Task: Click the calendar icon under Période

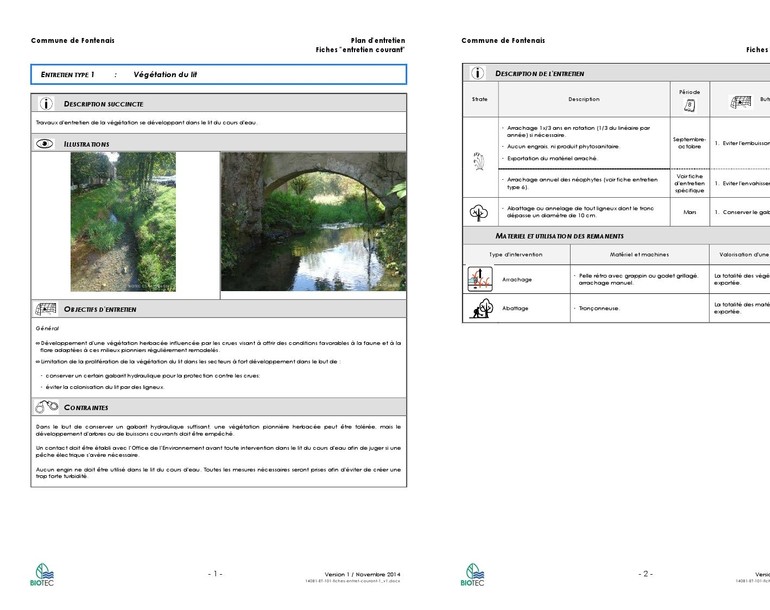Action: [x=689, y=105]
